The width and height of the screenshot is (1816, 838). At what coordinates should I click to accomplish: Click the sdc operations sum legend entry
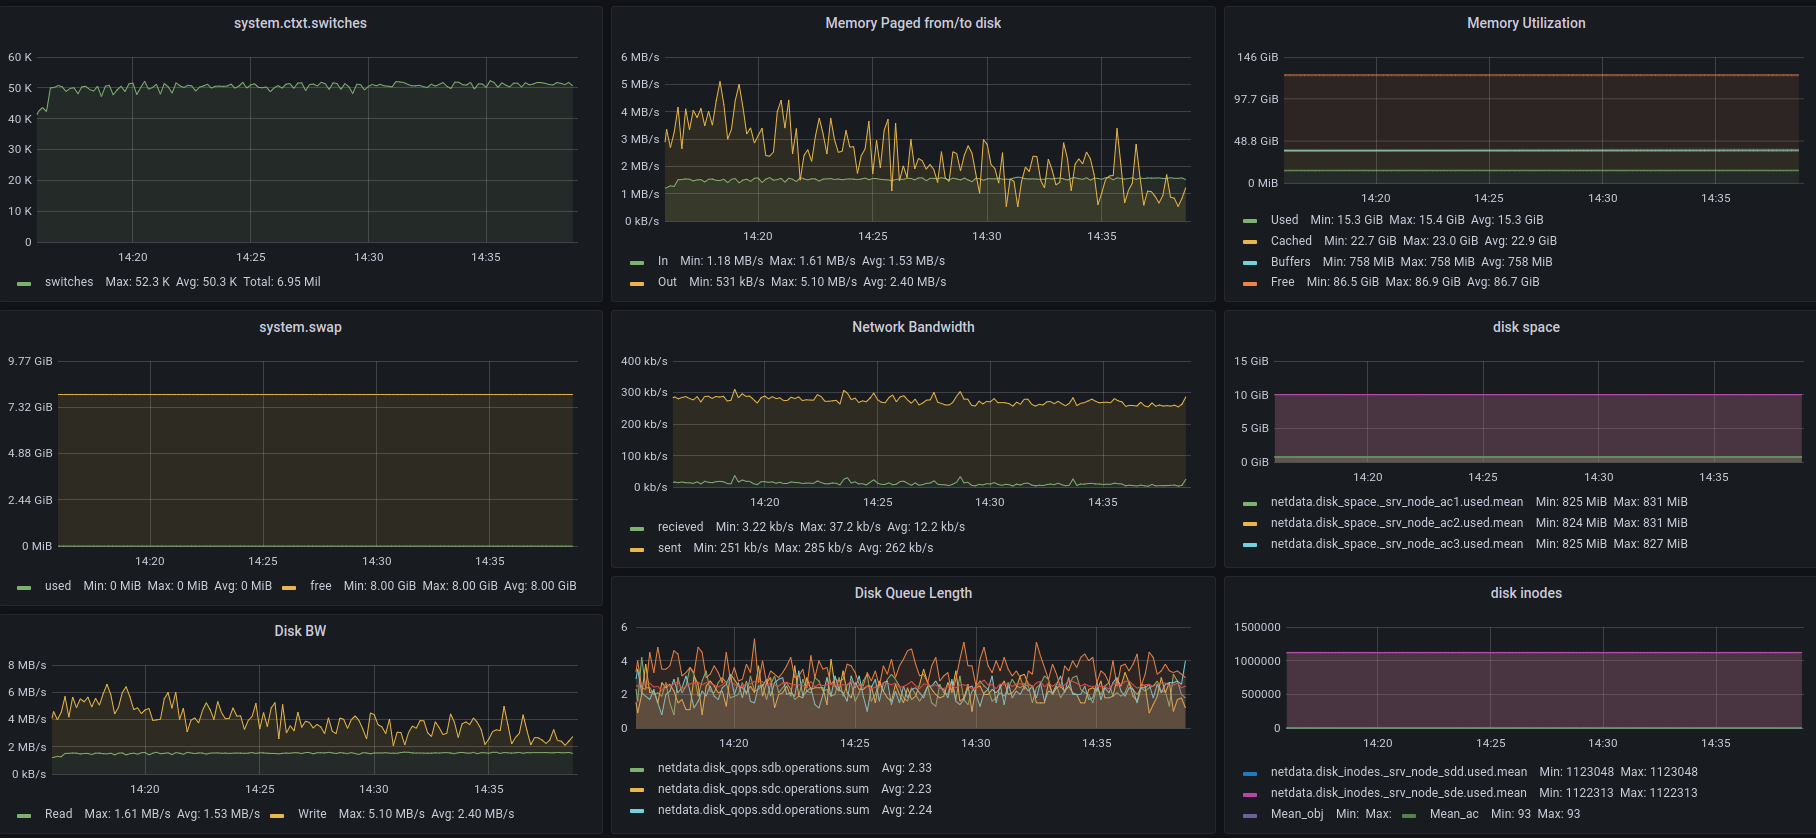tap(763, 789)
